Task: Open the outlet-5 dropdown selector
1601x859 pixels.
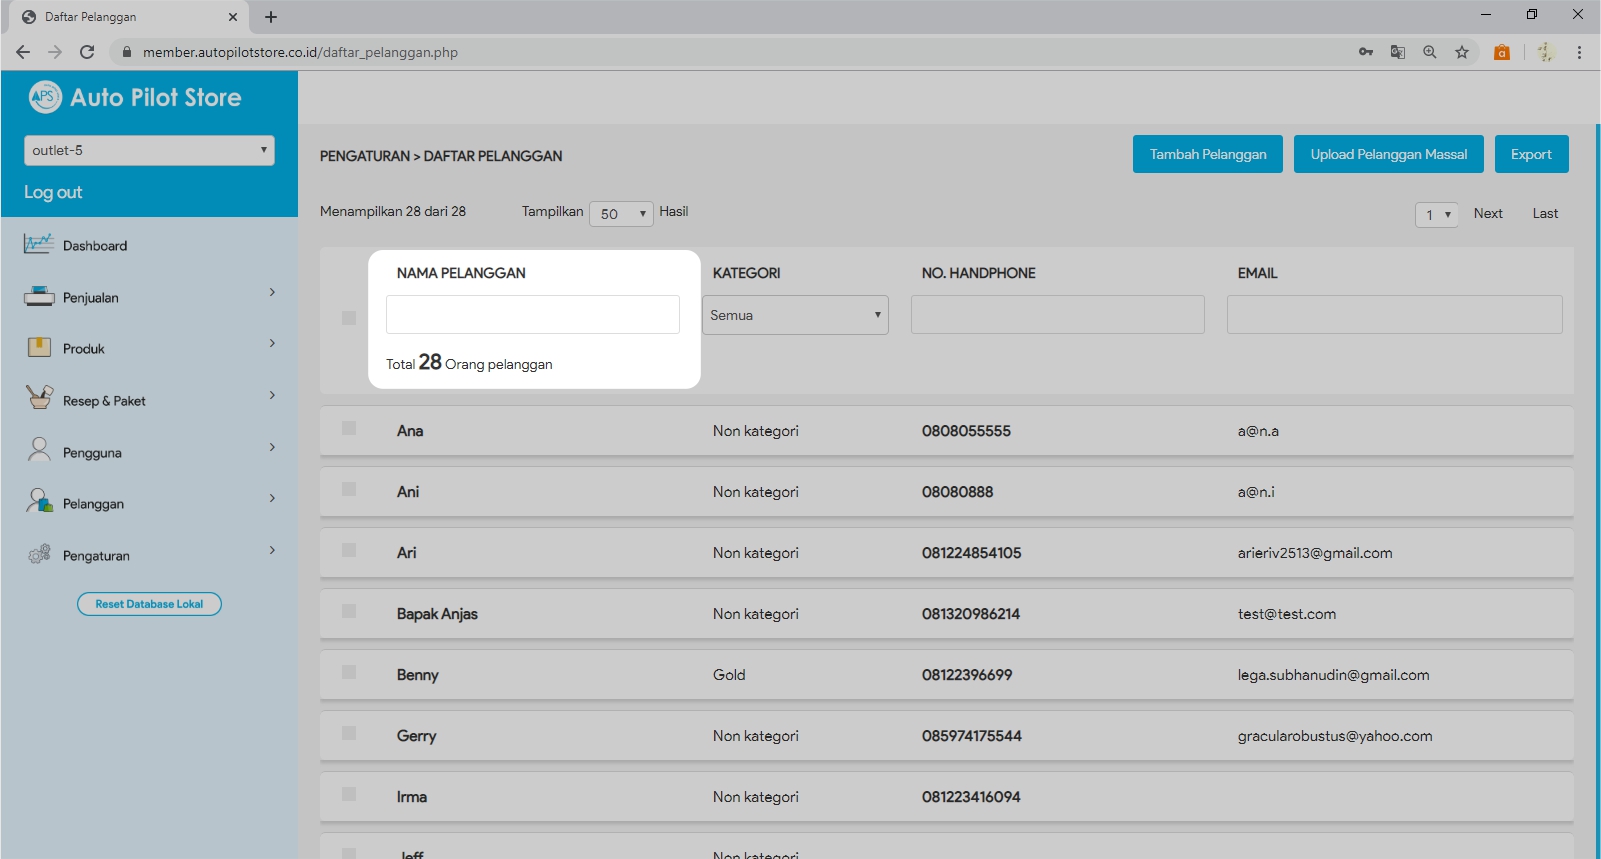Action: [x=149, y=150]
